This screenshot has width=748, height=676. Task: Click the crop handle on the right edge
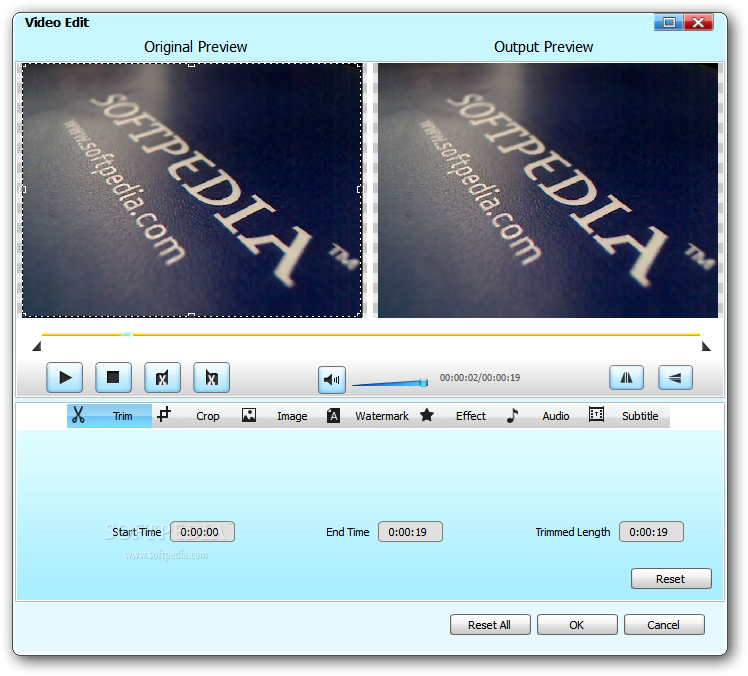point(359,189)
